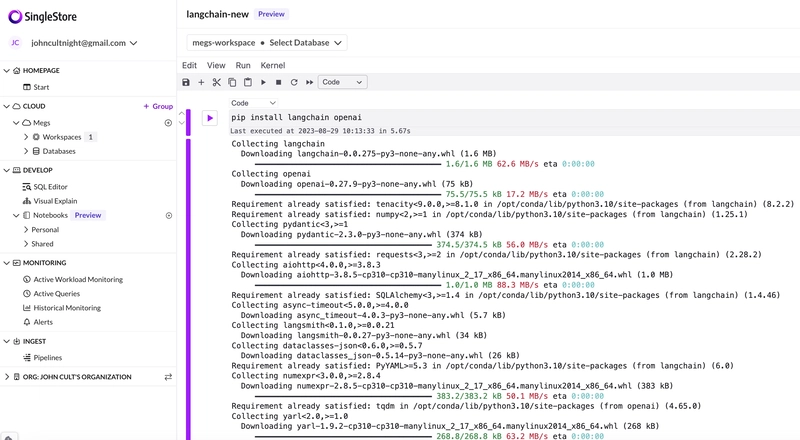Open the View menu
Viewport: 800px width, 440px height.
216,65
